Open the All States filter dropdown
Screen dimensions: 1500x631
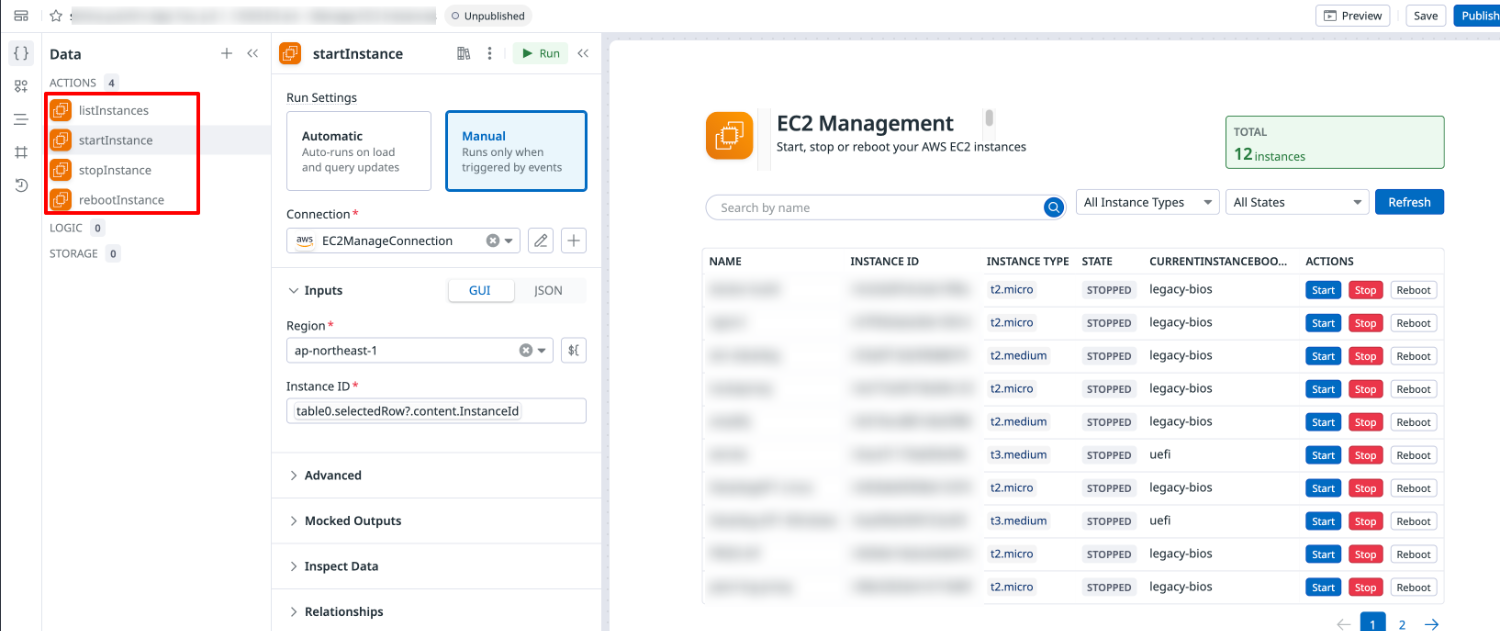click(x=1297, y=202)
